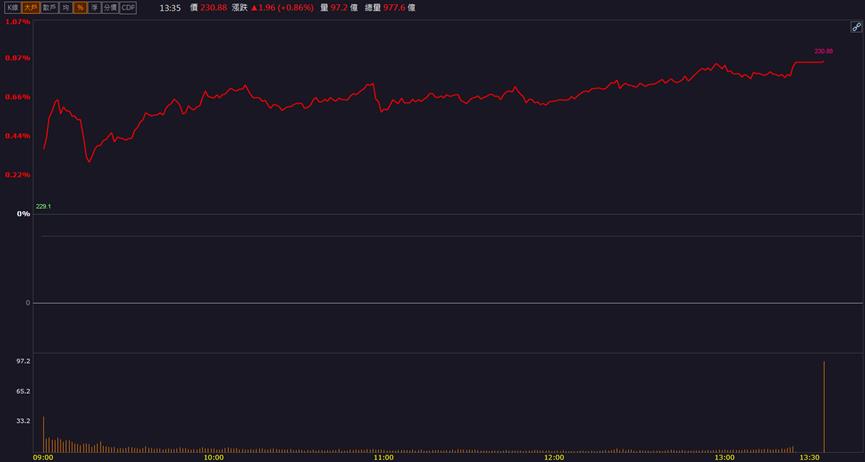865x462 pixels.
Task: Click the 0.87% axis label
Action: click(18, 58)
